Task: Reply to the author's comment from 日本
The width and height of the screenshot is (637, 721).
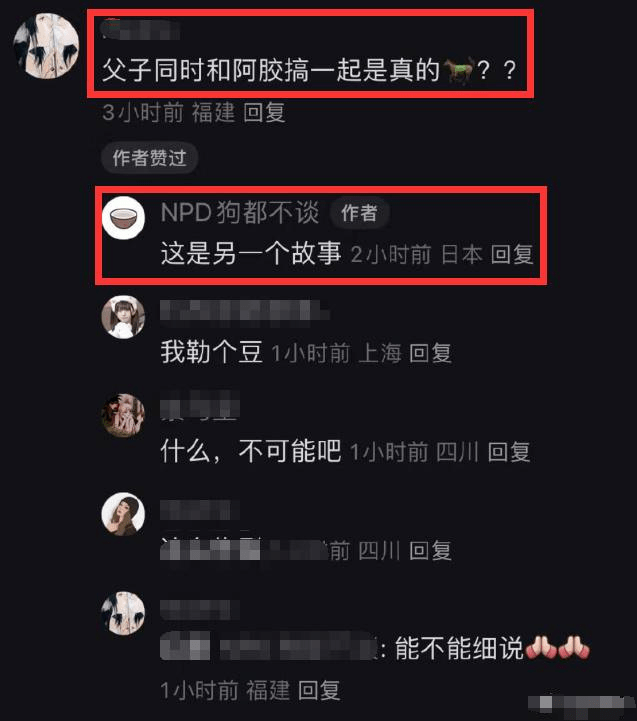Action: tap(512, 254)
